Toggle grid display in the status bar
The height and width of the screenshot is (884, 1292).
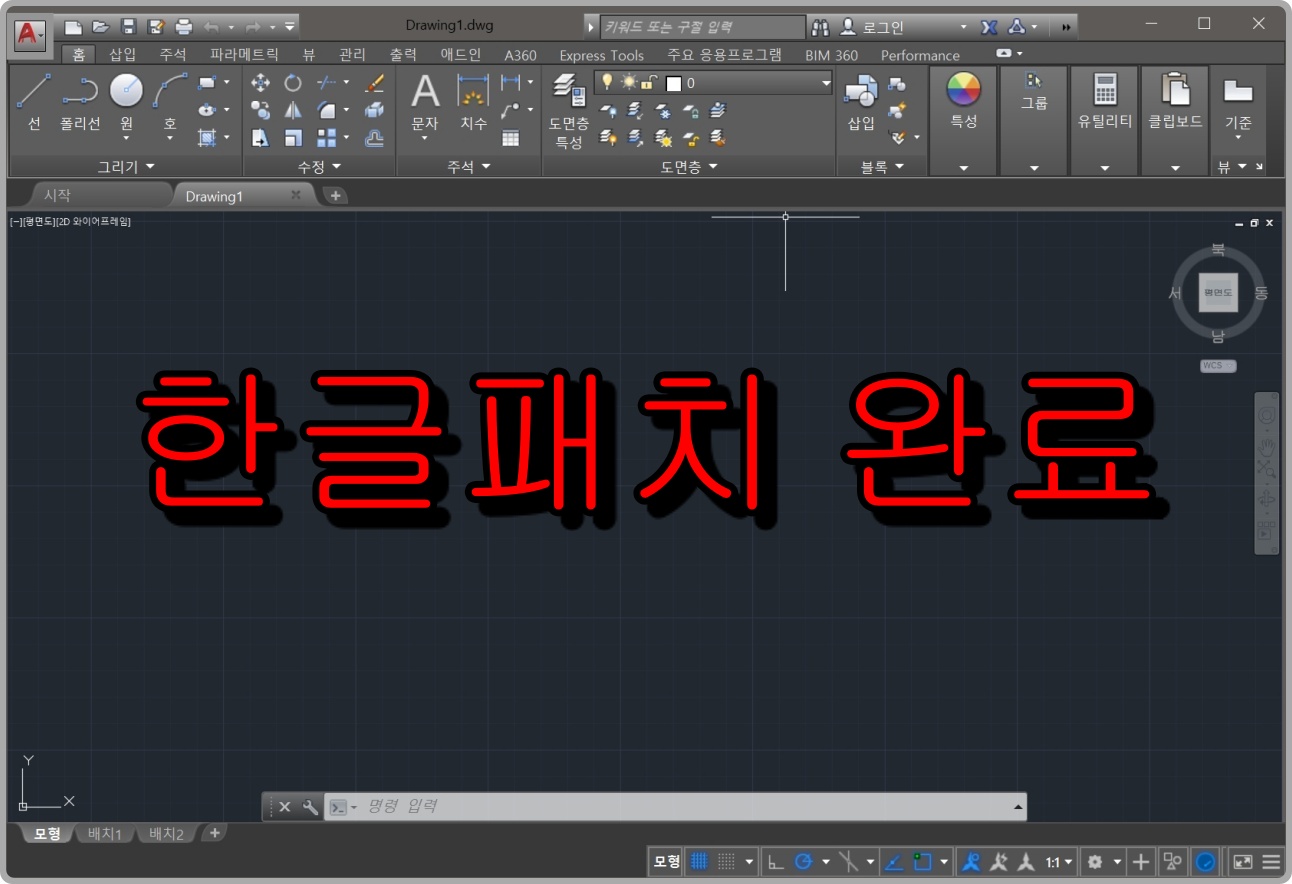[698, 861]
